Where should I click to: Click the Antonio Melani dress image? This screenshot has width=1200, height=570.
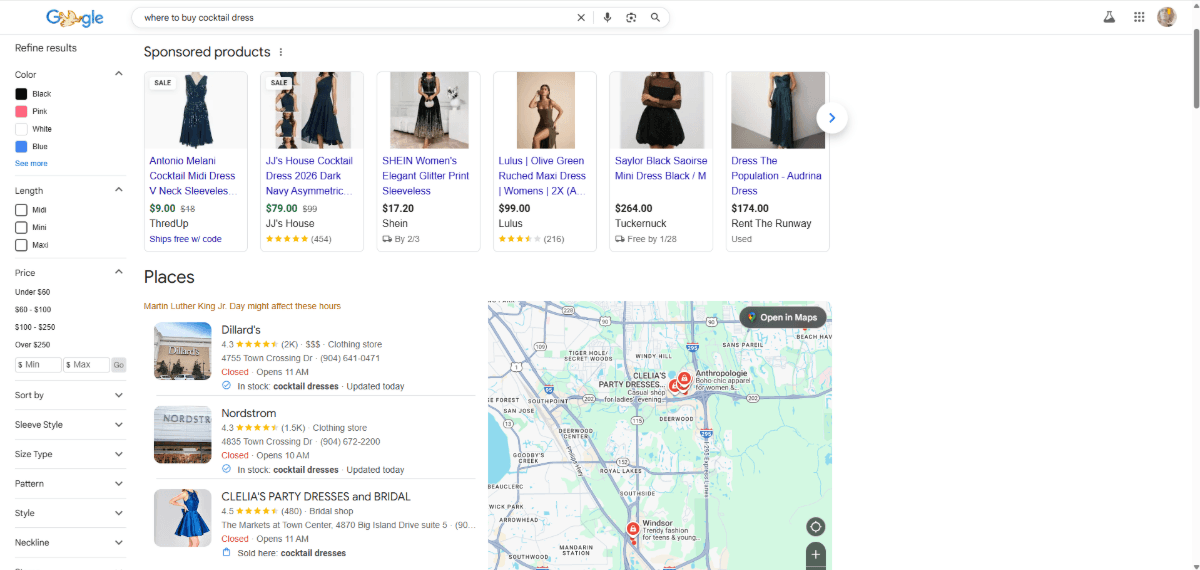click(x=196, y=110)
